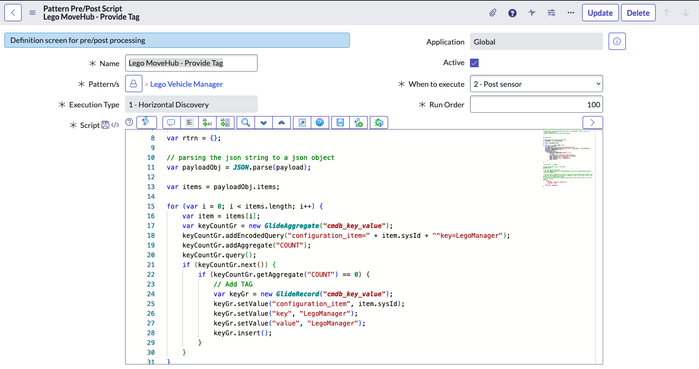Viewport: 699px width, 369px height.
Task: Click the format code toolbar icon
Action: tap(189, 123)
